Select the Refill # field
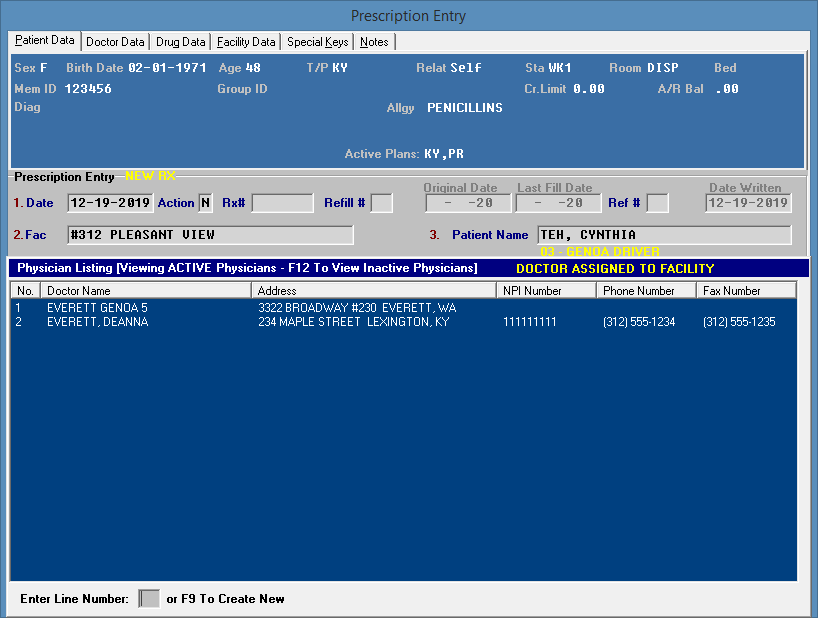Screen dimensions: 818x618 coord(381,203)
